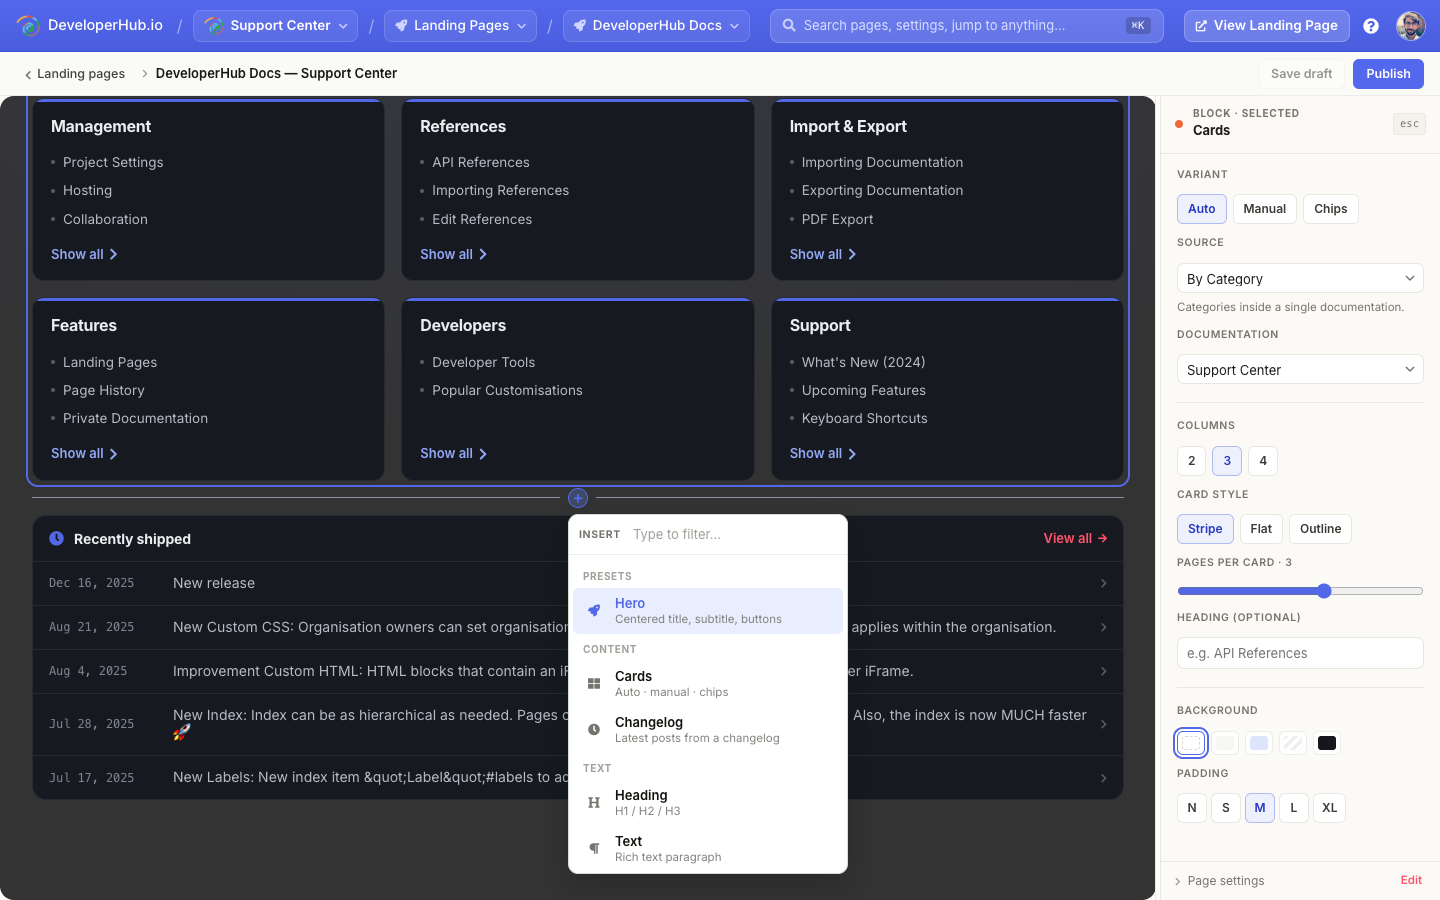Click the Changelog clock icon in insert menu

coord(594,730)
